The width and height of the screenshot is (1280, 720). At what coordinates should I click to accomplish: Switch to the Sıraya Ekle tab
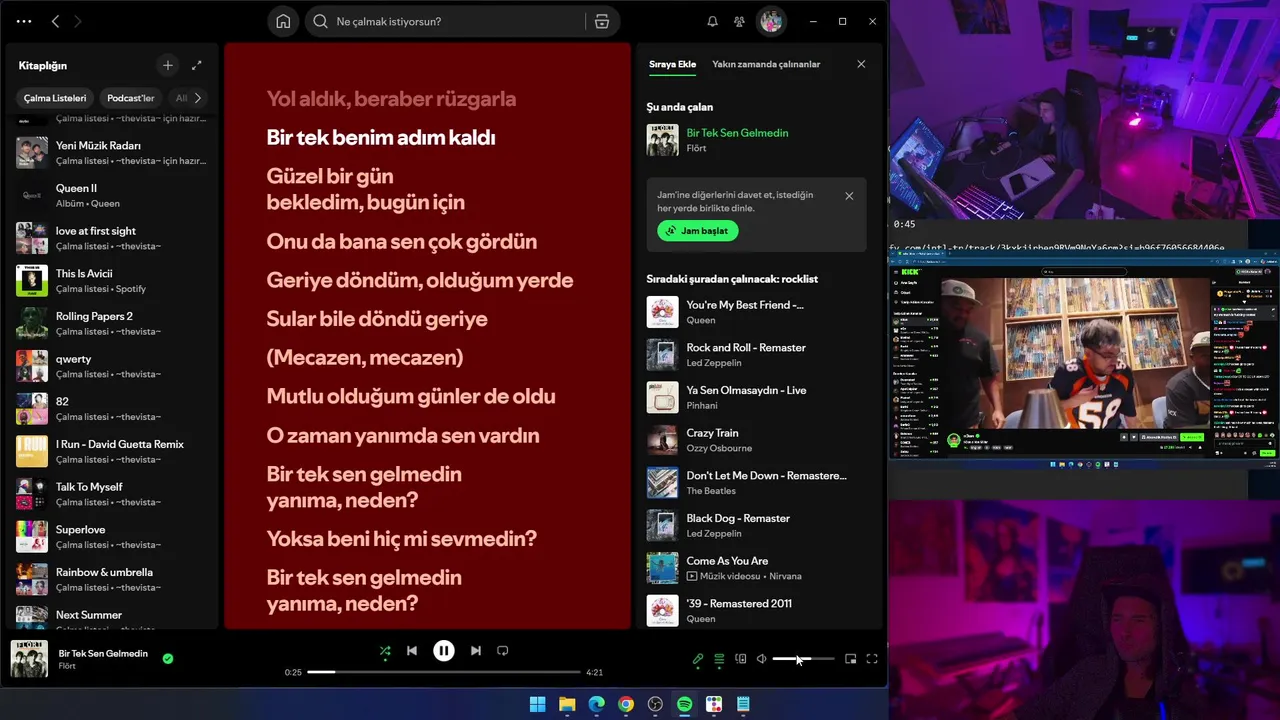tap(672, 64)
